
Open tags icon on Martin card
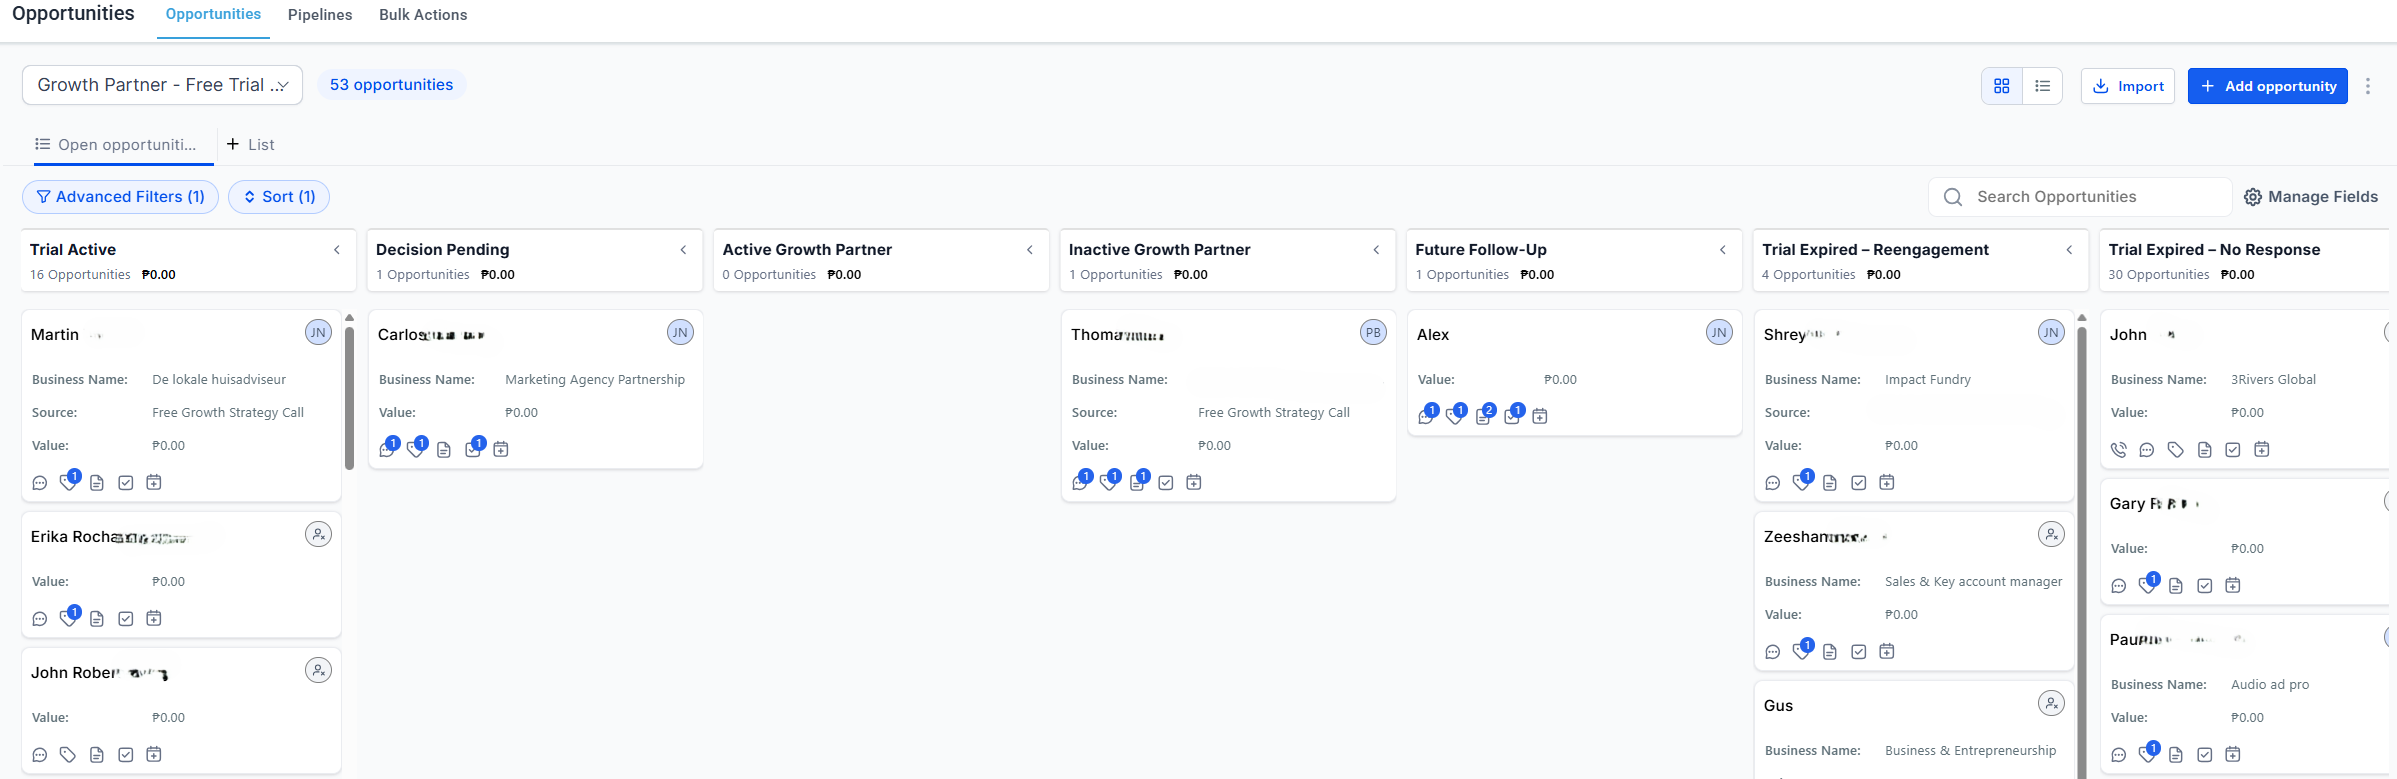pyautogui.click(x=69, y=481)
